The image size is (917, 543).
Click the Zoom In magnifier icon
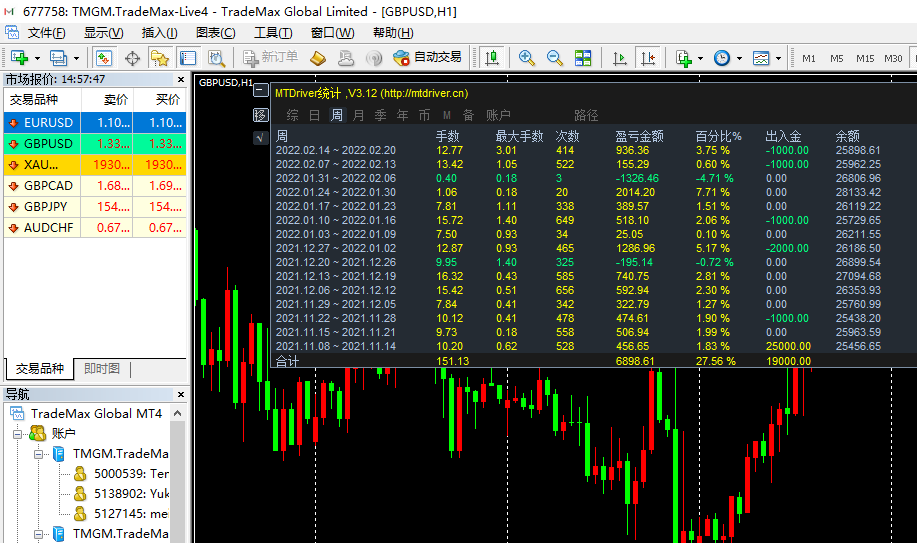pos(526,58)
